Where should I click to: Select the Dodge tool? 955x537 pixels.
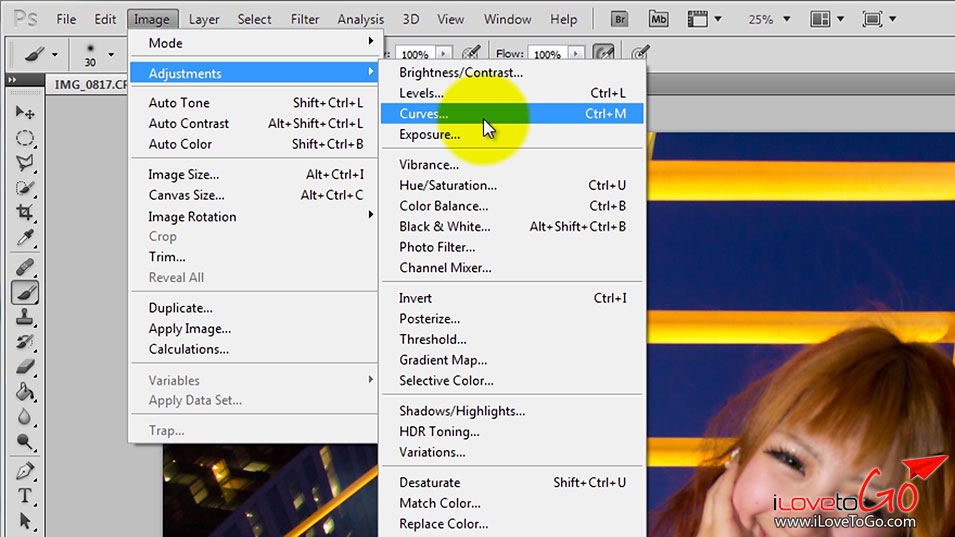[25, 442]
